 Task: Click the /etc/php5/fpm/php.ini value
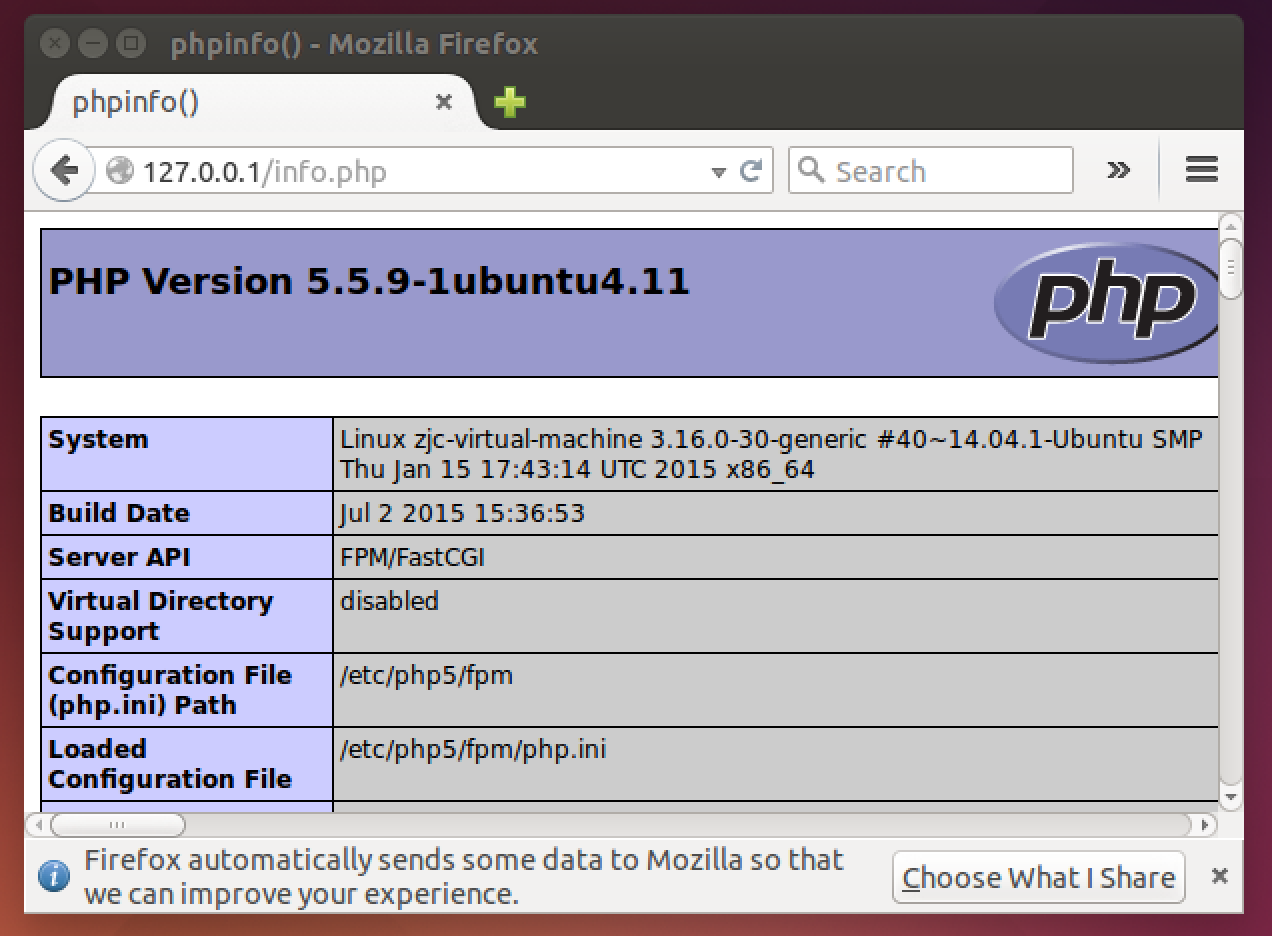pos(473,749)
